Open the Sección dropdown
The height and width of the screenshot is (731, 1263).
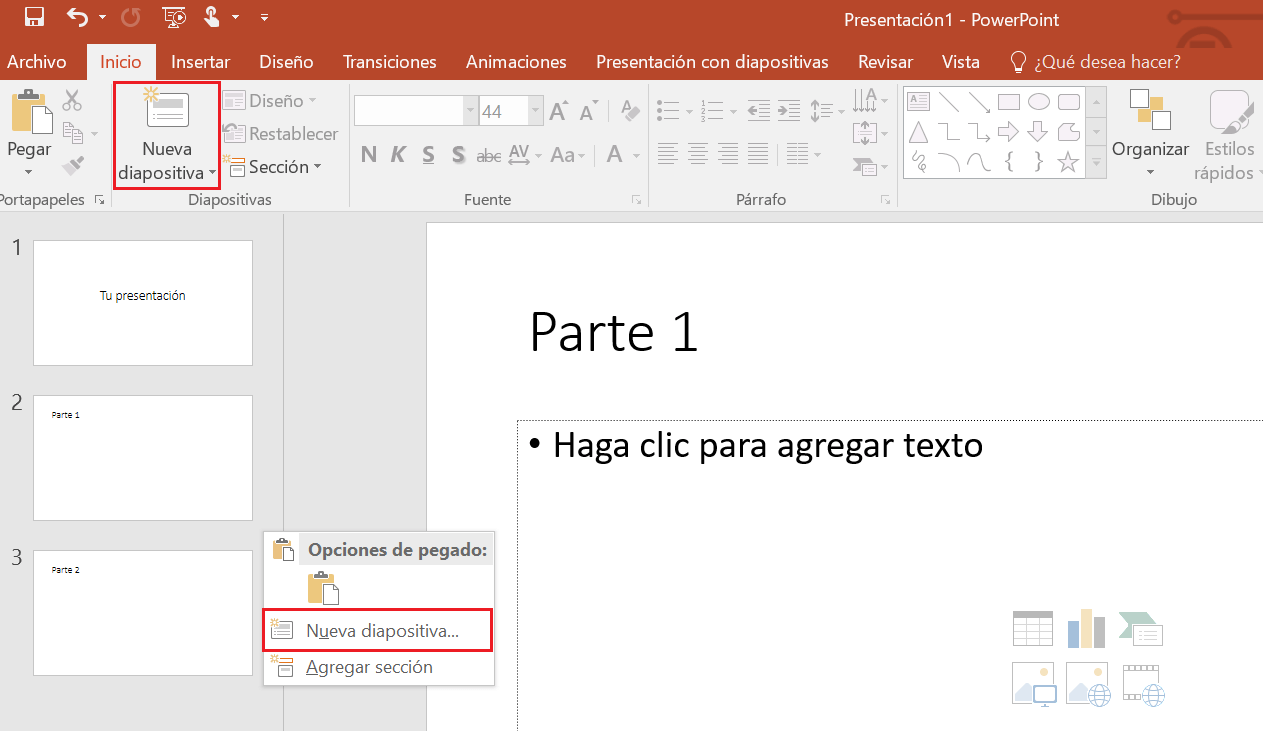pyautogui.click(x=273, y=167)
